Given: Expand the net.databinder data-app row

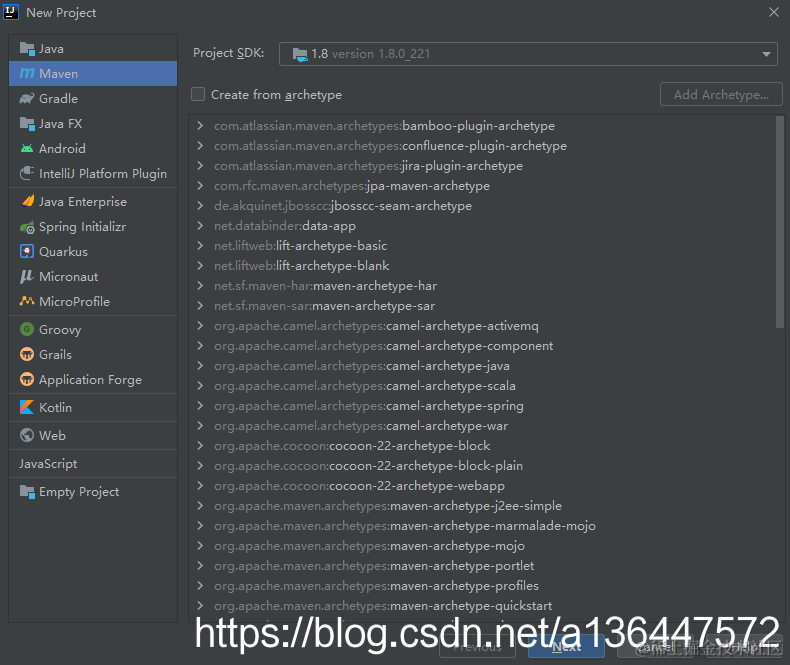Looking at the screenshot, I should pyautogui.click(x=200, y=226).
